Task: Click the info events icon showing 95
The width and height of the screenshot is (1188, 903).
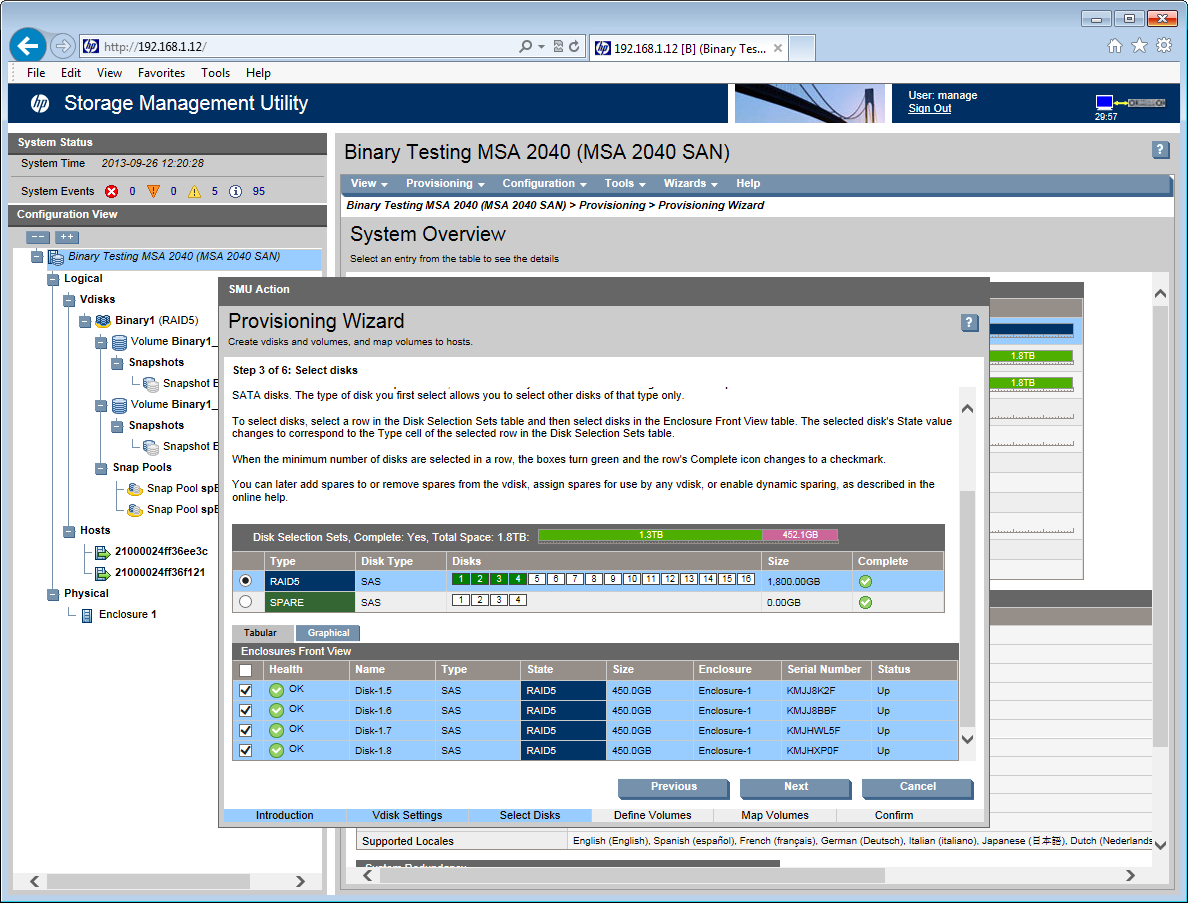Action: pyautogui.click(x=235, y=191)
